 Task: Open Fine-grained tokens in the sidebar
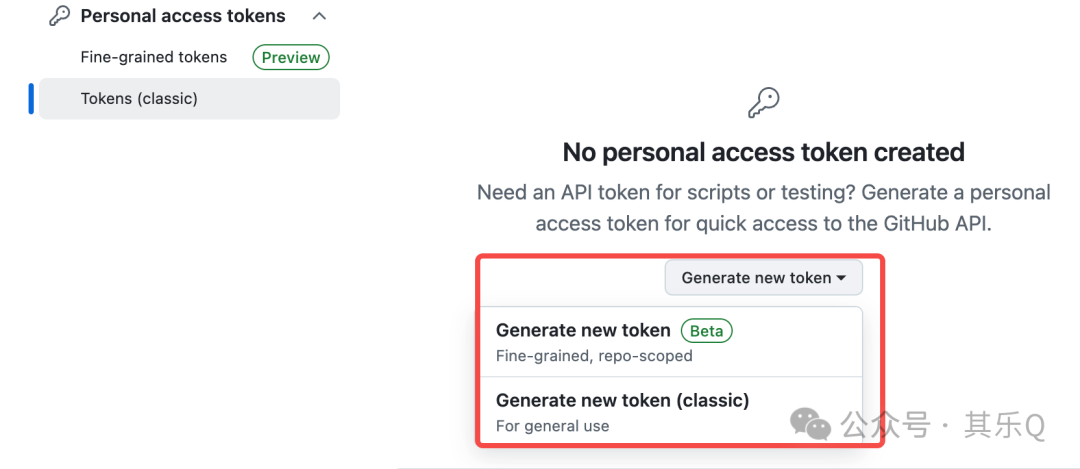154,57
